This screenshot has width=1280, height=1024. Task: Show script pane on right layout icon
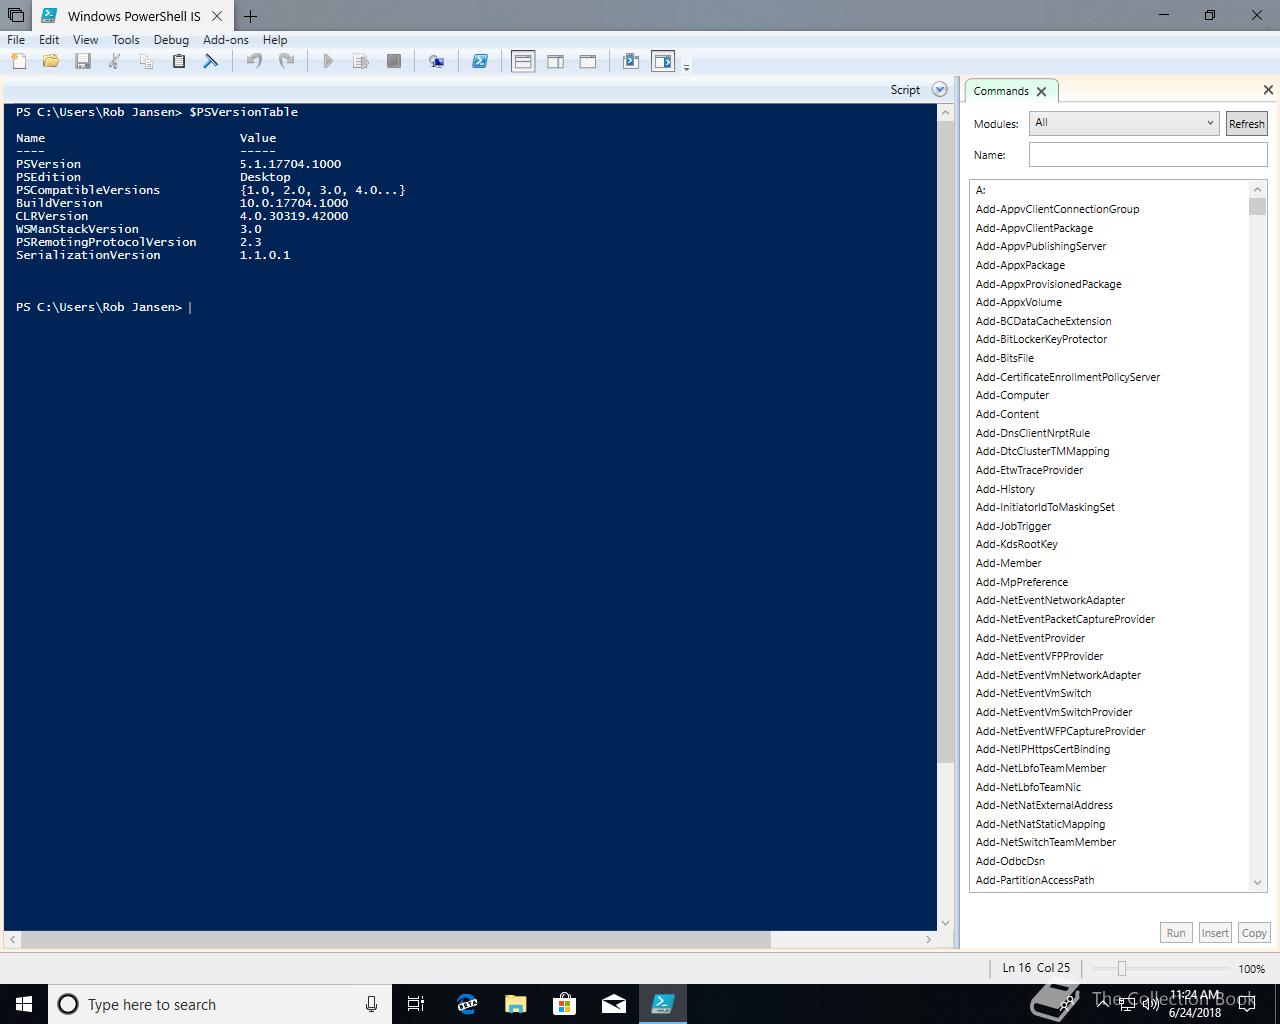tap(556, 62)
